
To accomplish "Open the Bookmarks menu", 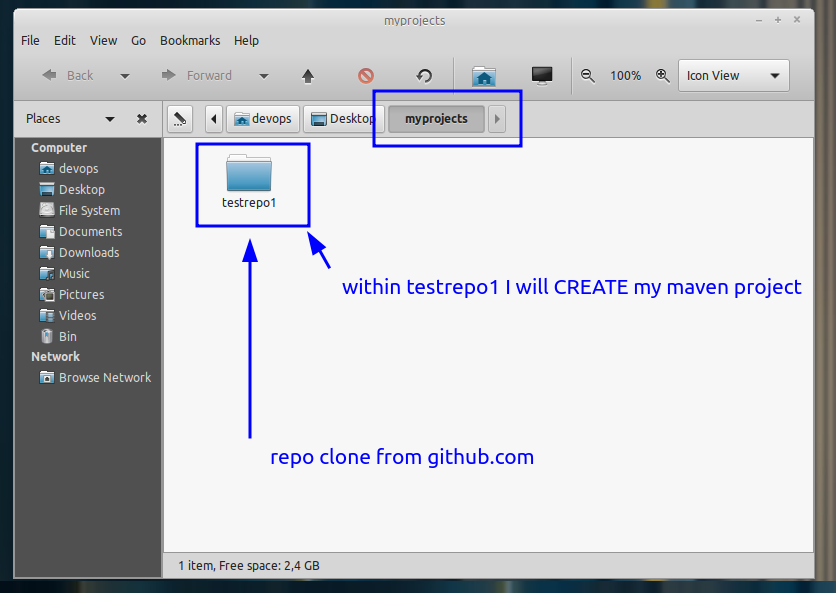I will click(190, 41).
